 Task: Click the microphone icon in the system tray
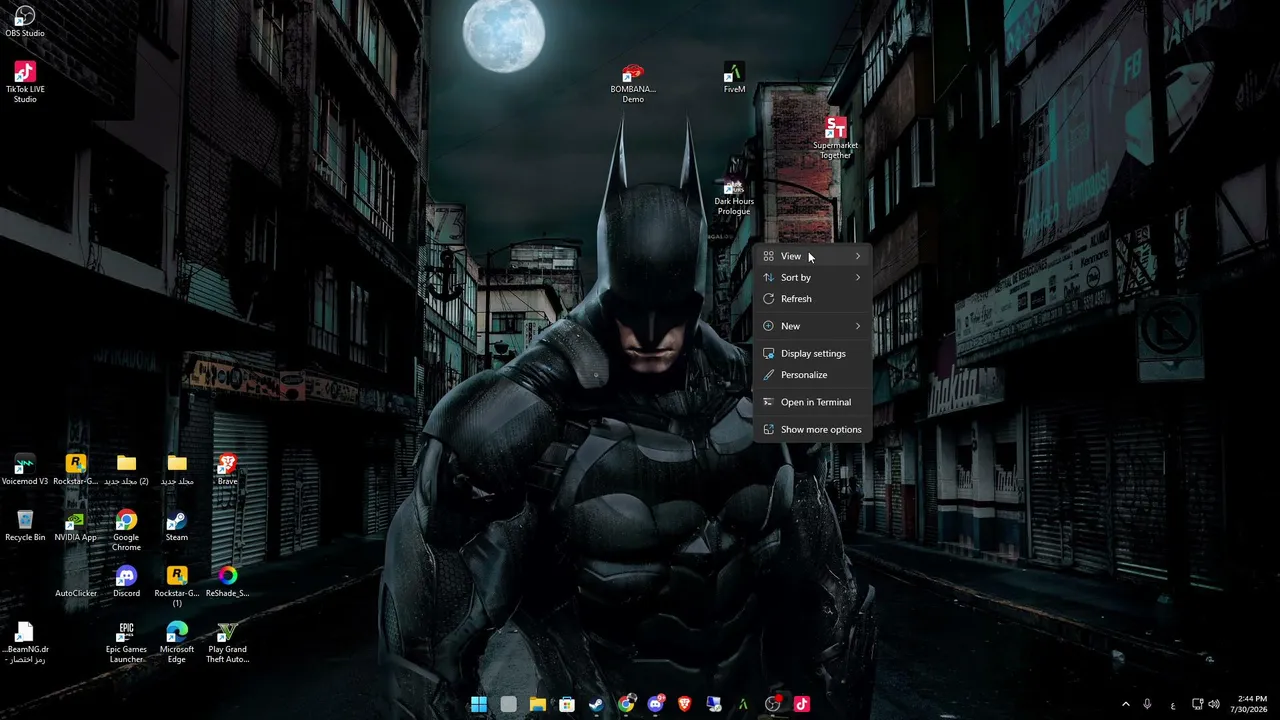[1148, 704]
